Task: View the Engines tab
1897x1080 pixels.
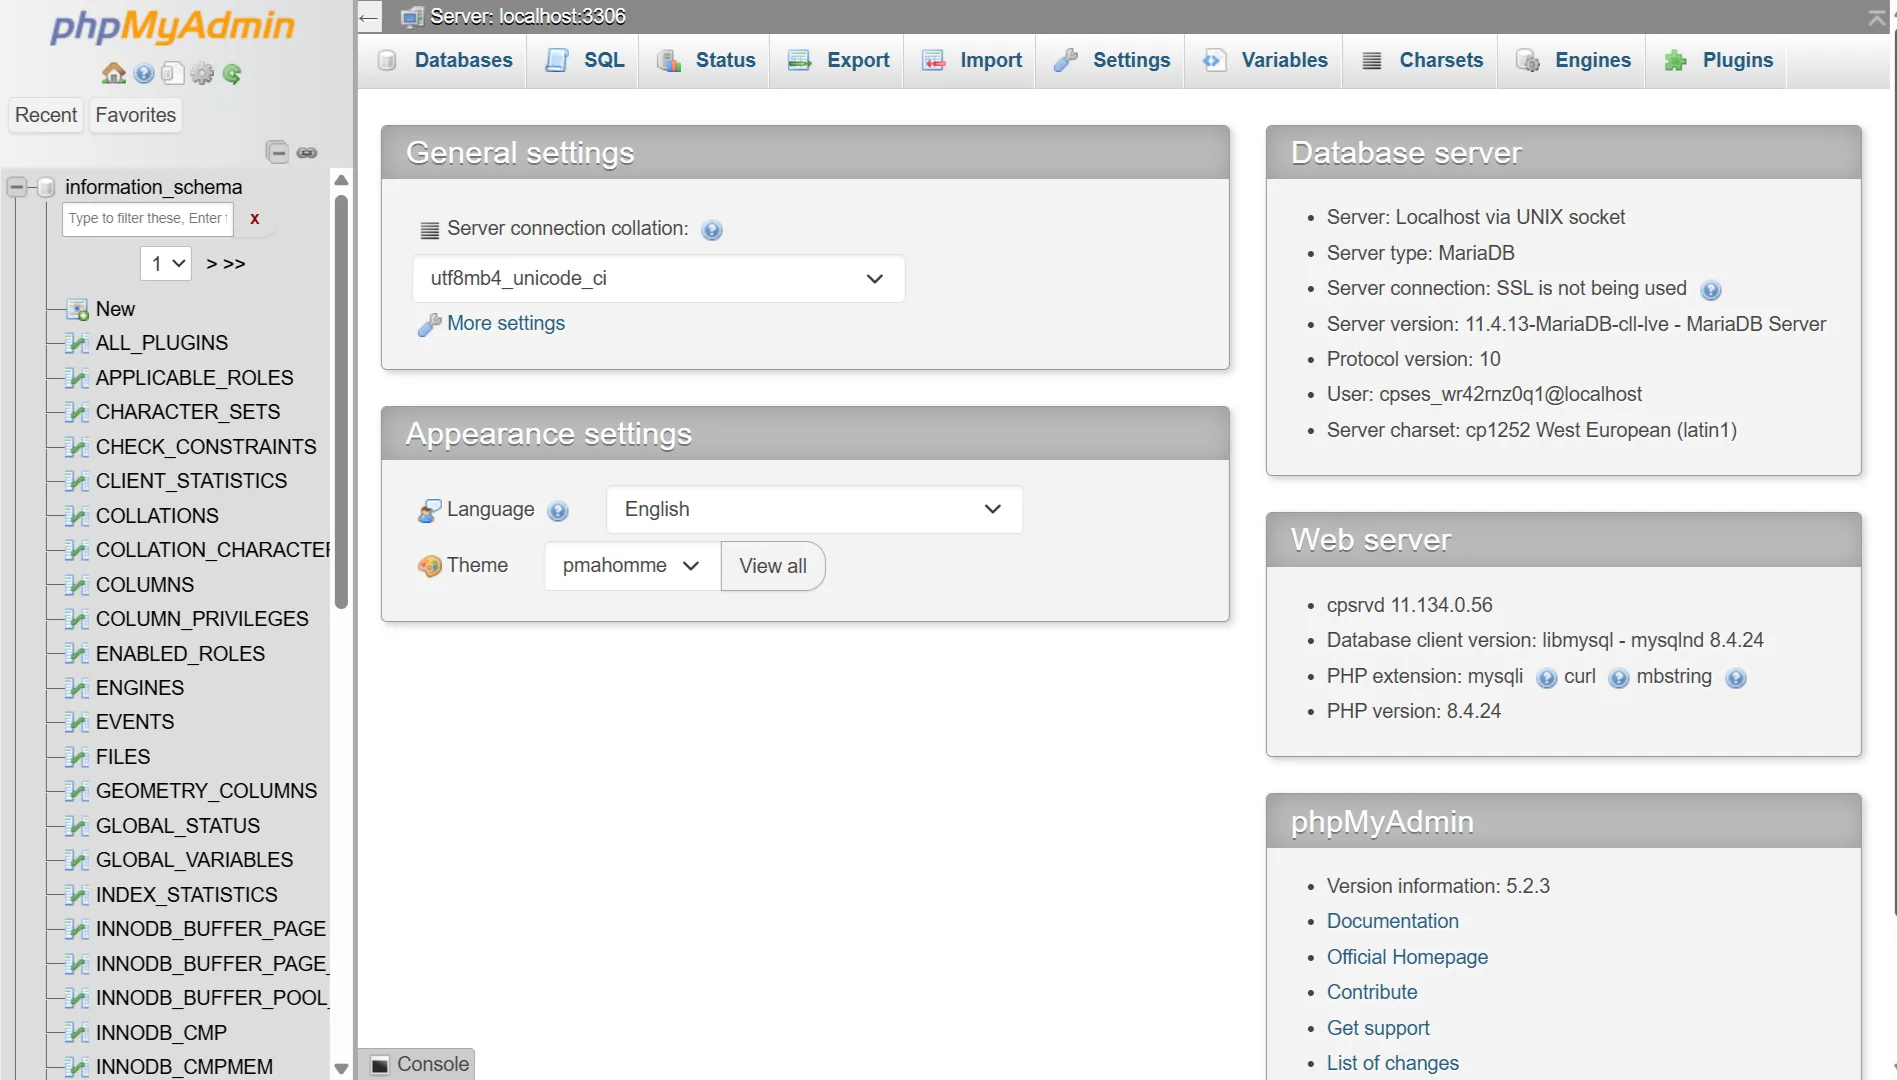Action: 1573,60
